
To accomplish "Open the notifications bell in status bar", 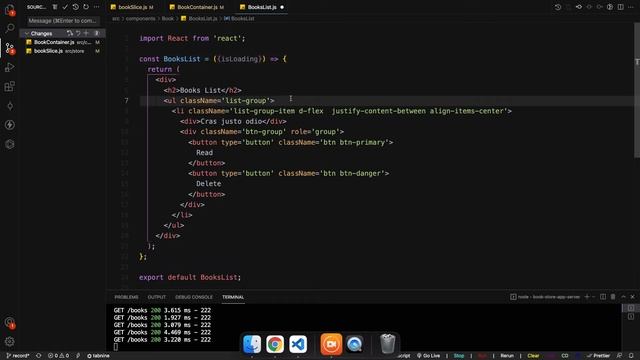I will [631, 356].
